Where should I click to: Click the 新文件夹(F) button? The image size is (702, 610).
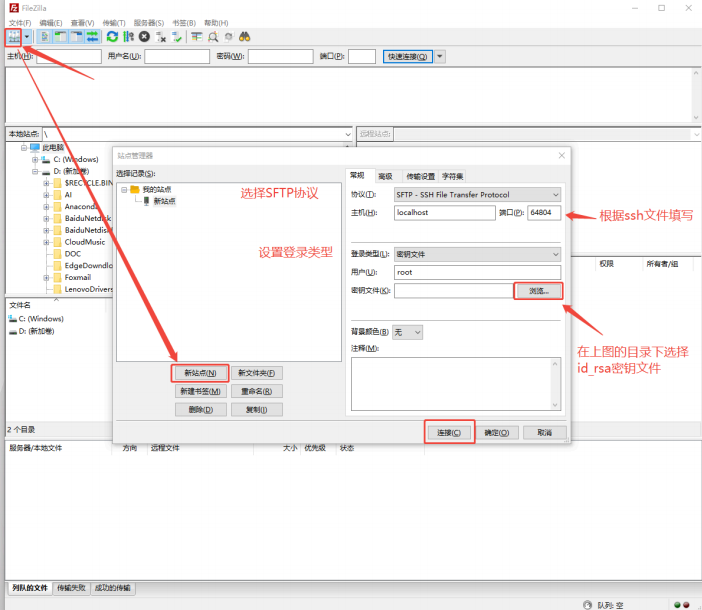(257, 373)
